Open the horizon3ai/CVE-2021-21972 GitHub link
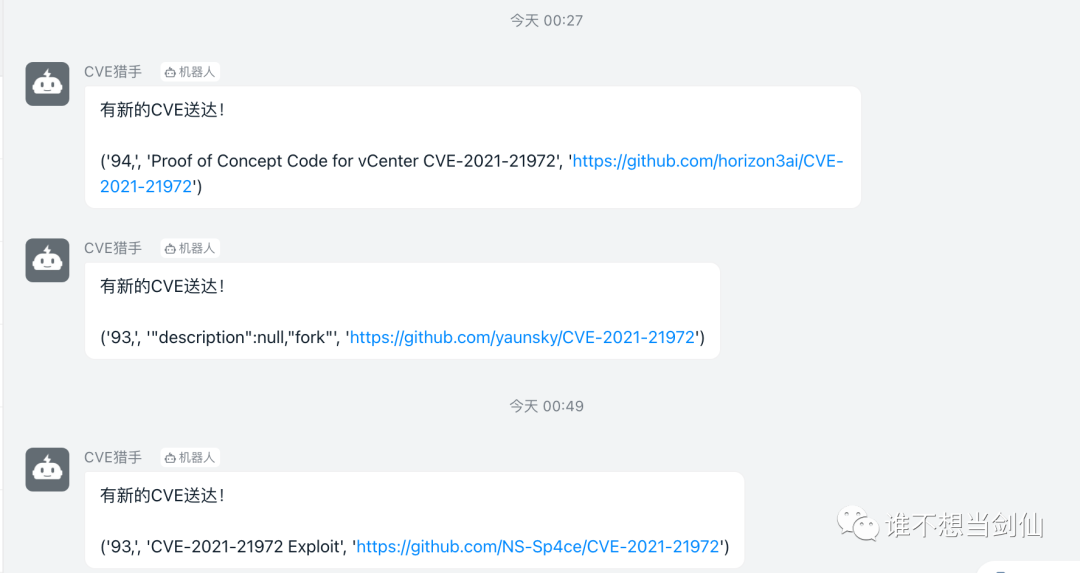 pyautogui.click(x=708, y=161)
